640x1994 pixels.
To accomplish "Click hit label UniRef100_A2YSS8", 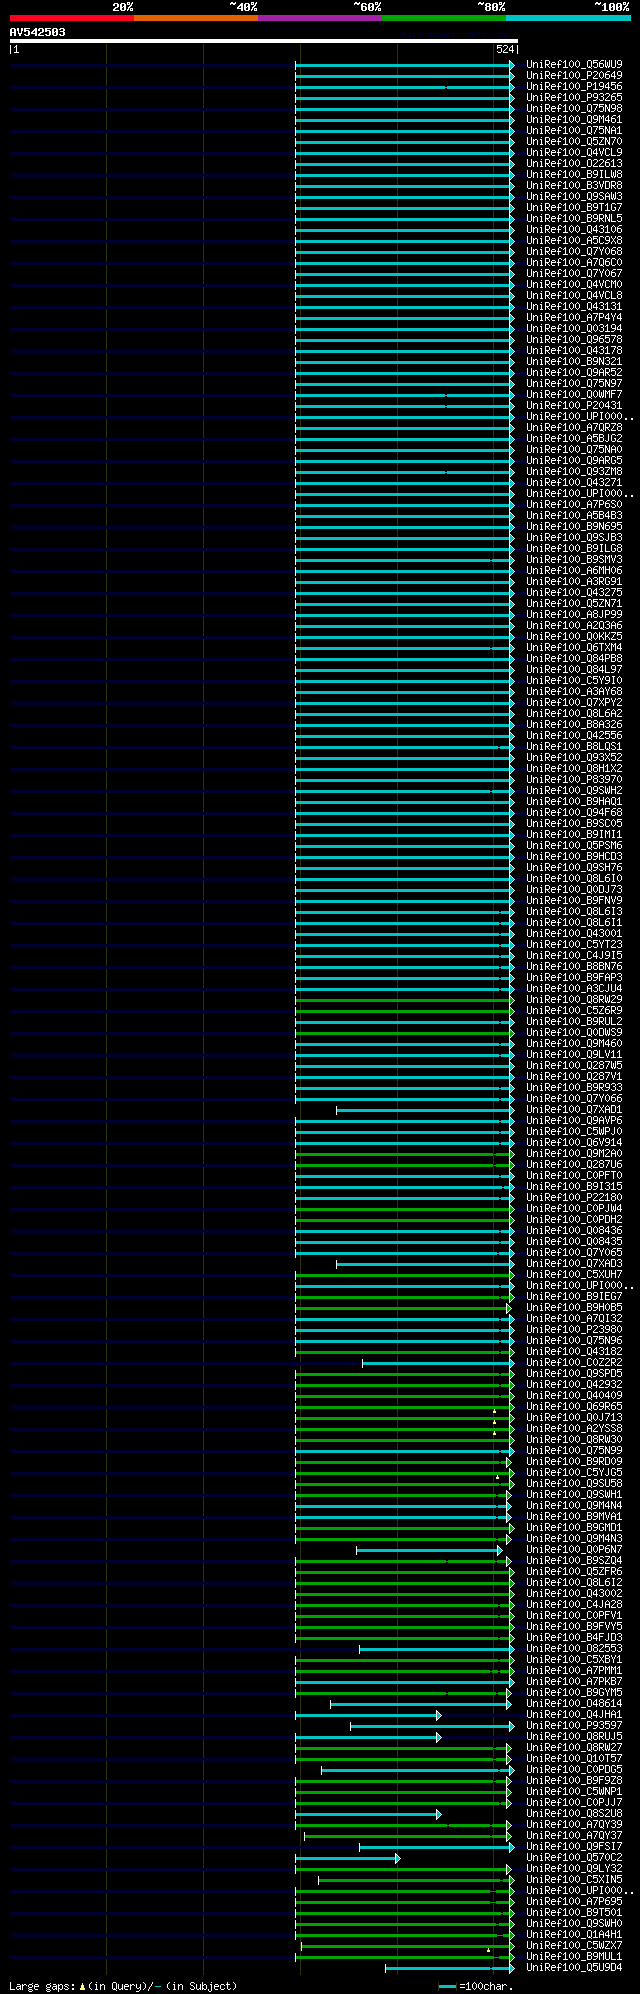I will [574, 1428].
